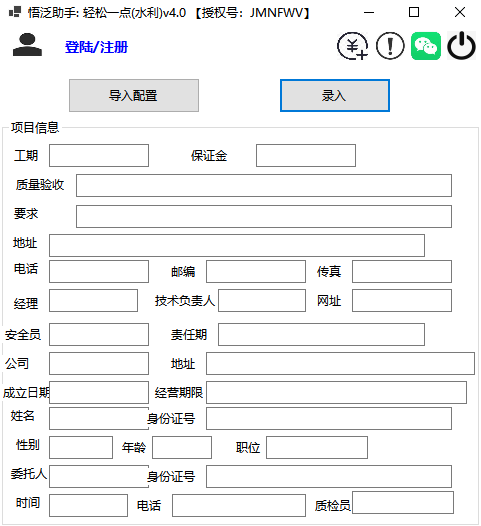Click into the 质量验收 field
481x526 pixels.
click(264, 186)
